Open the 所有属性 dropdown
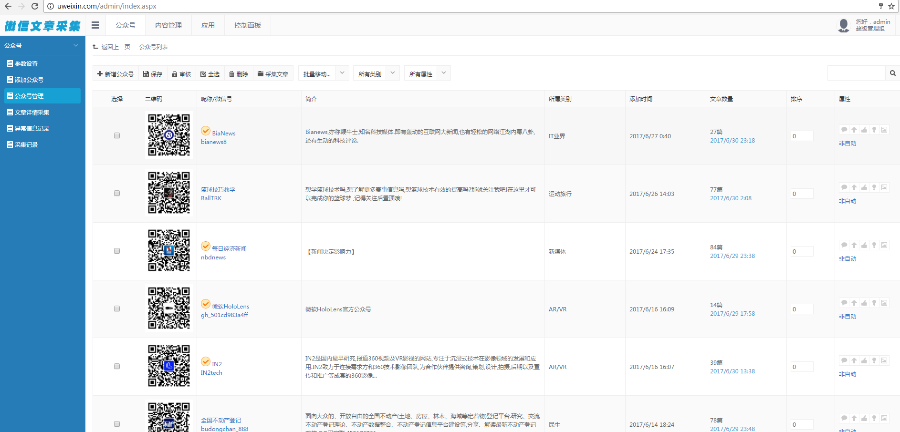 tap(428, 73)
